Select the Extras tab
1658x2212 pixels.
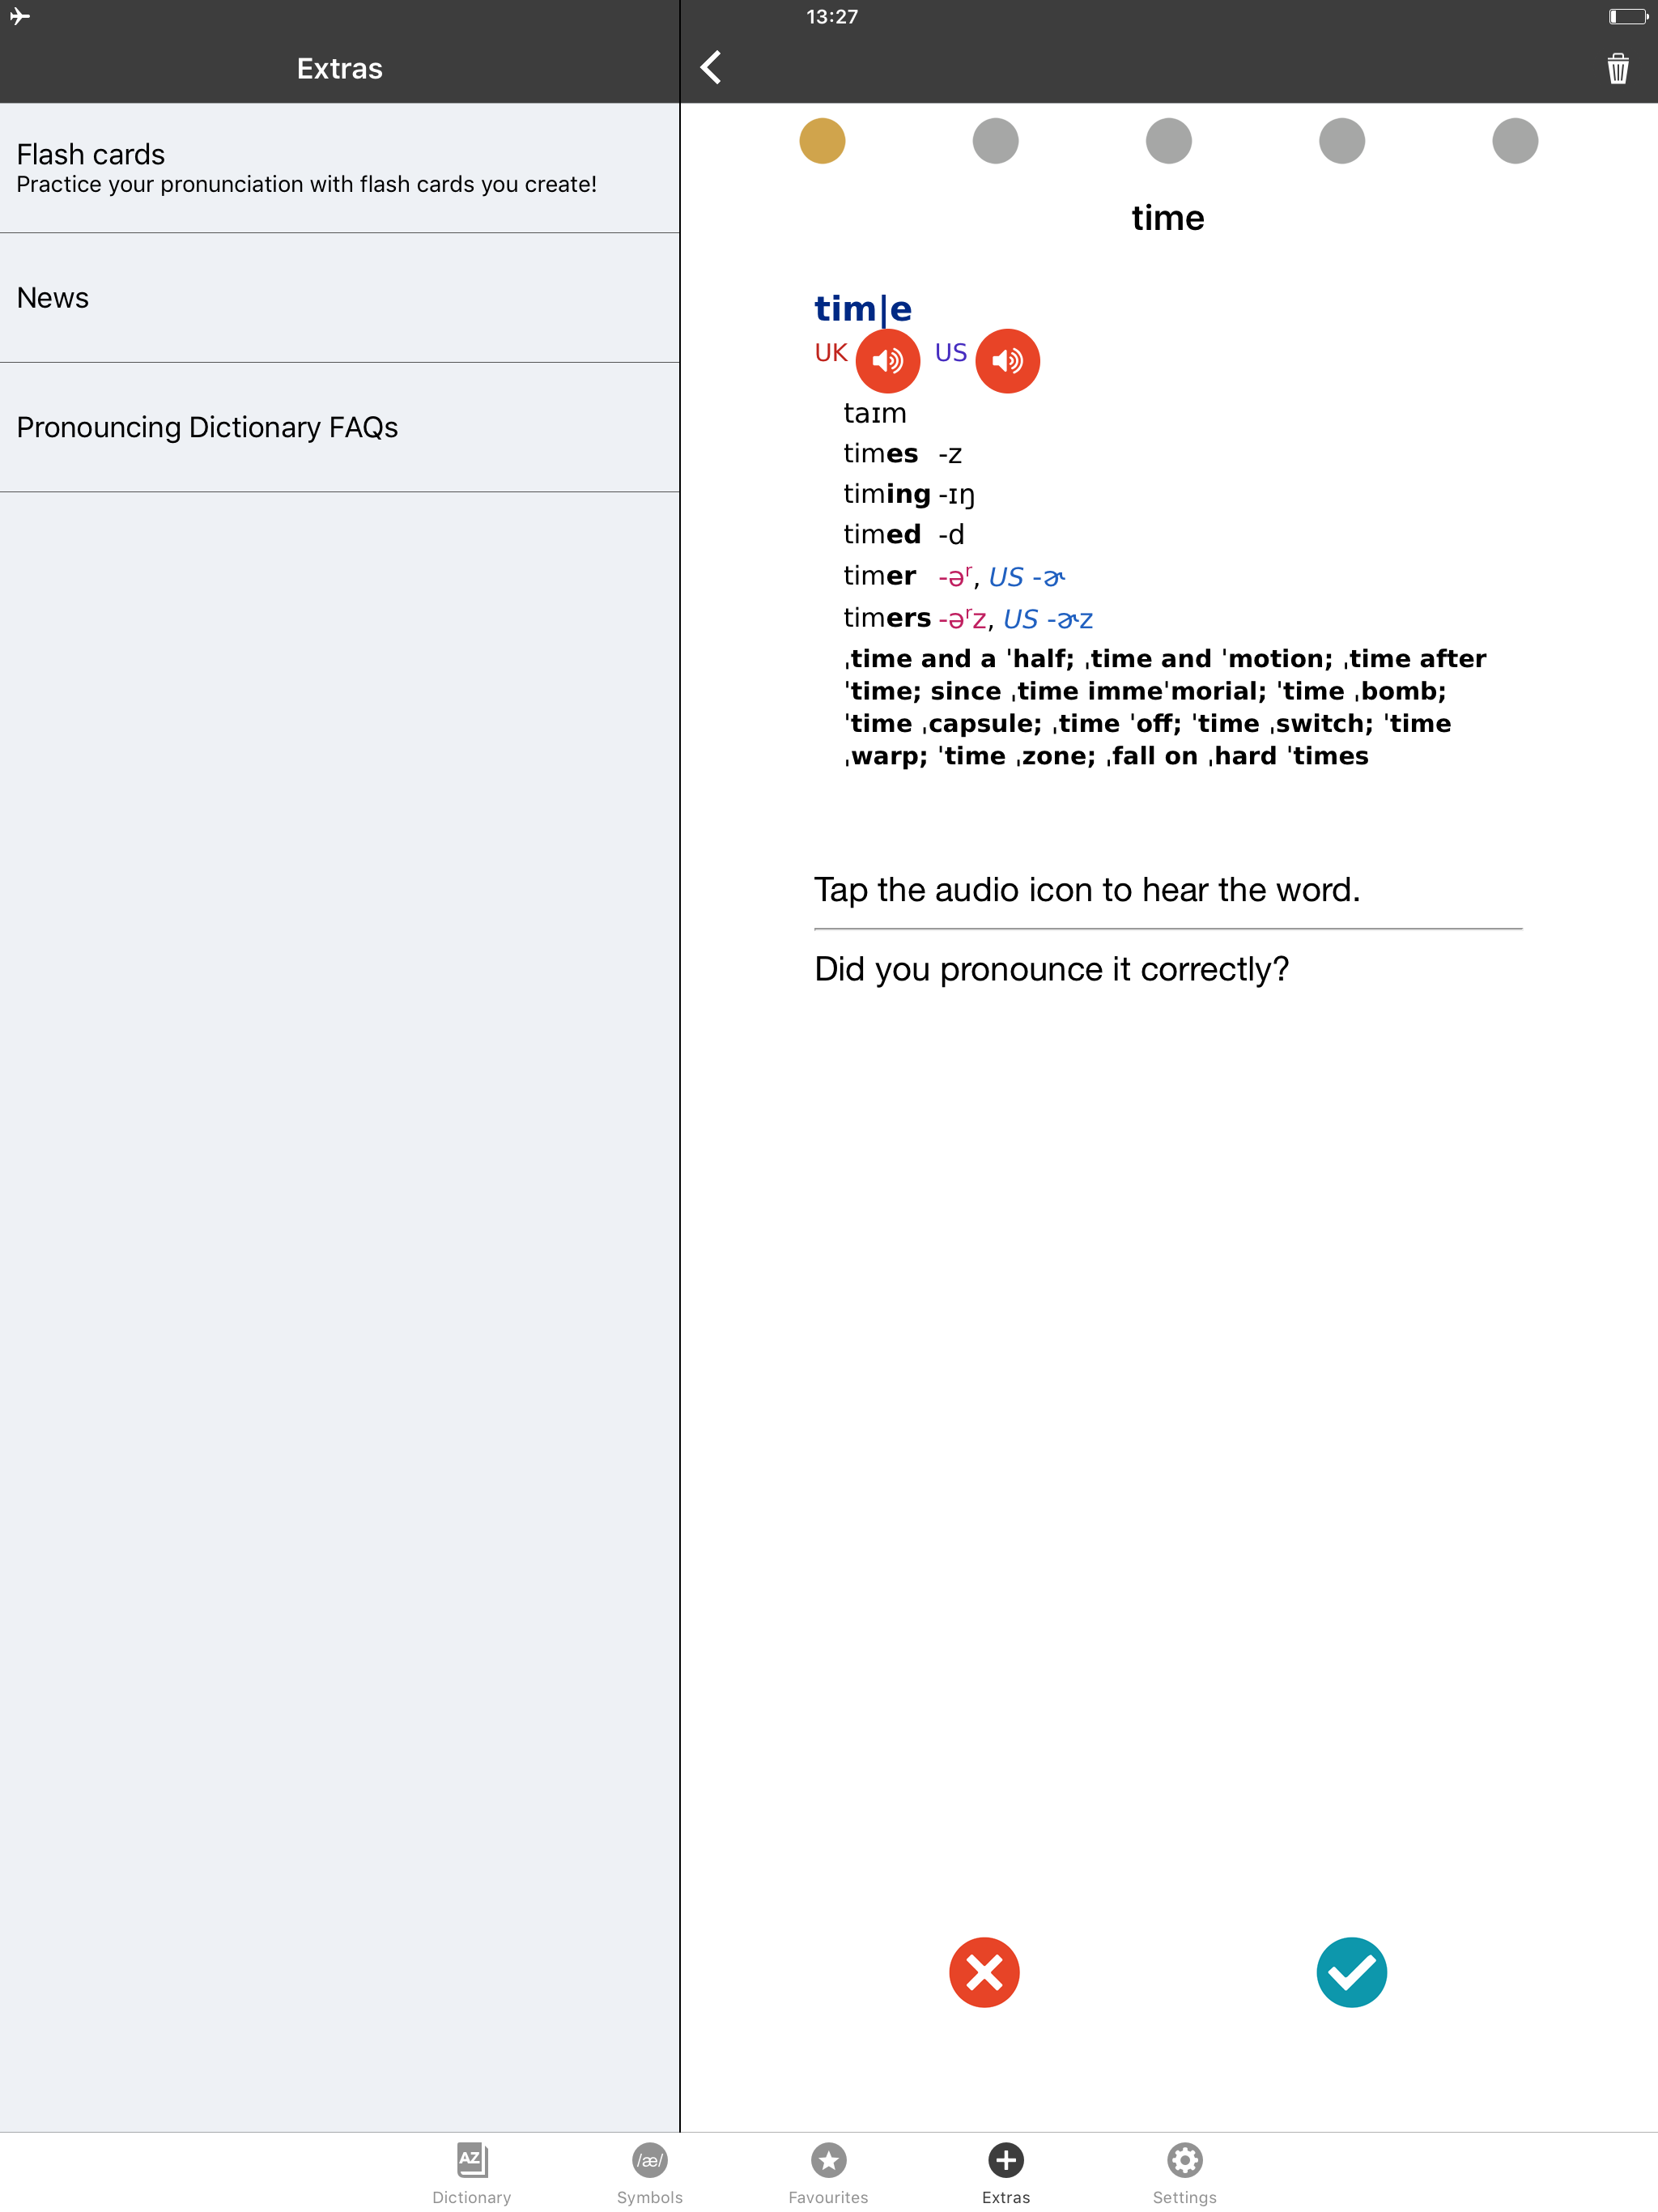click(x=1006, y=2172)
